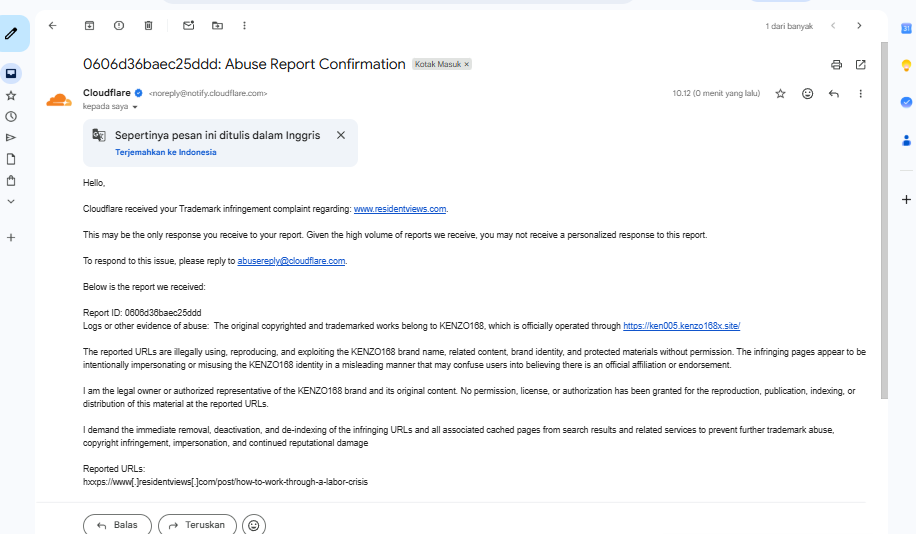Screen dimensions: 916x534
Task: Mark email as unread
Action: tap(188, 26)
